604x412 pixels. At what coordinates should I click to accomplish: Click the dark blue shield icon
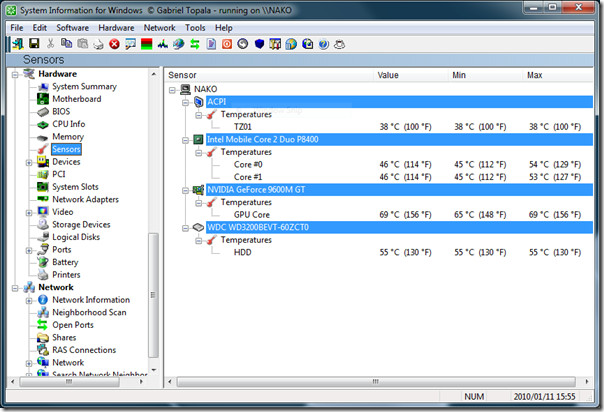click(259, 44)
